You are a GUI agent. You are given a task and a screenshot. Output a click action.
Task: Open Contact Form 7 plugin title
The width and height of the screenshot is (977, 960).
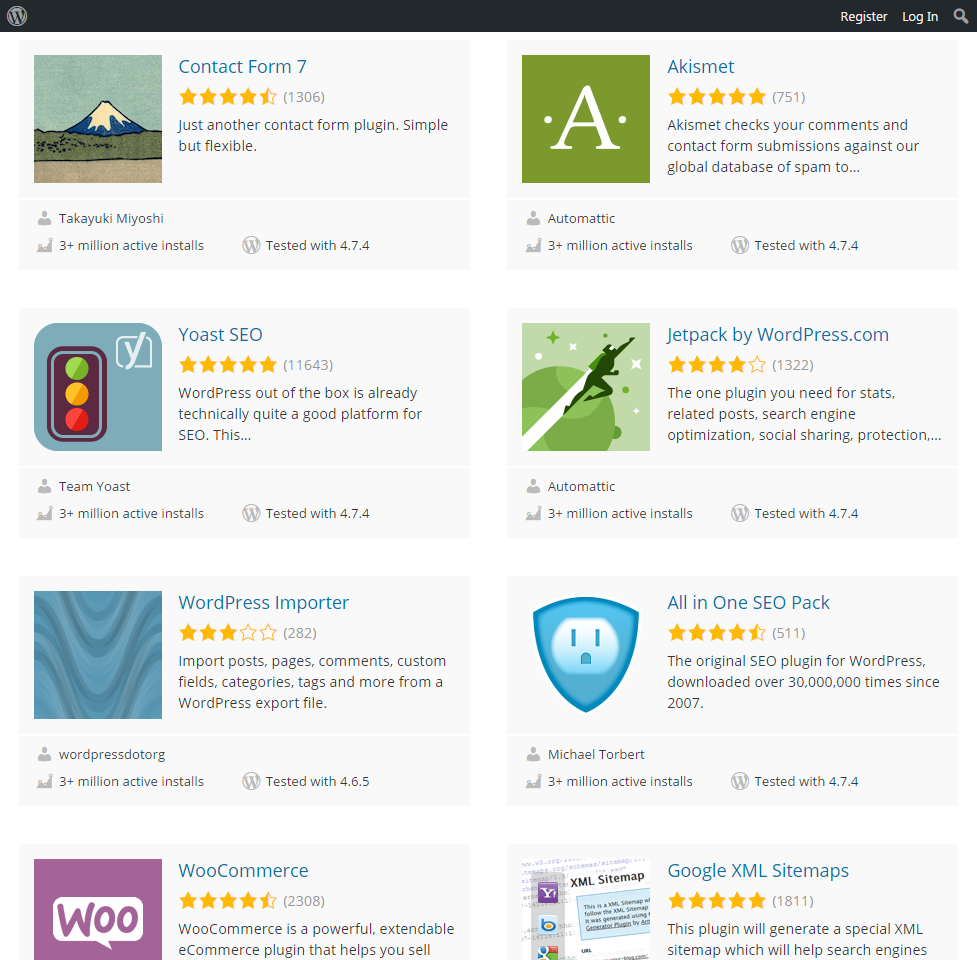242,67
